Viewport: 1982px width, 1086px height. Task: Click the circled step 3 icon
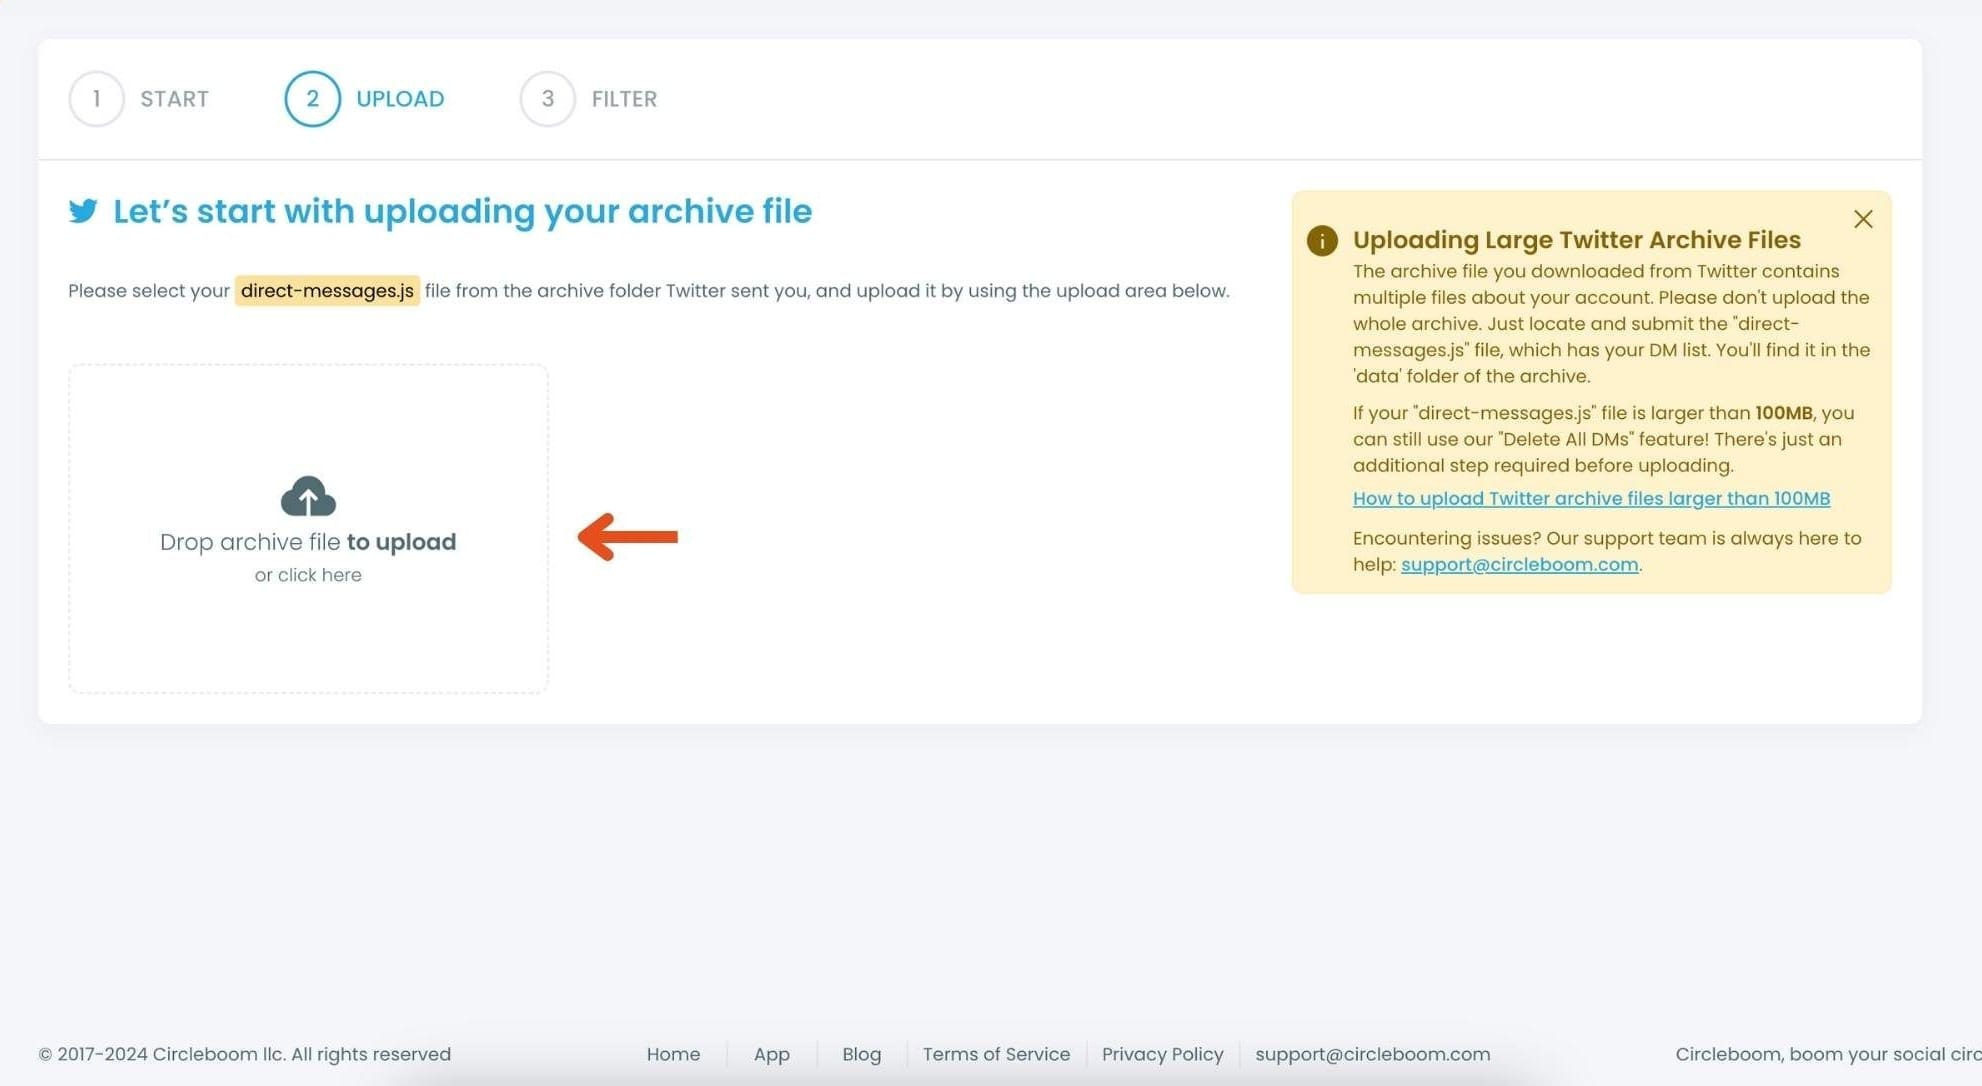[x=547, y=99]
